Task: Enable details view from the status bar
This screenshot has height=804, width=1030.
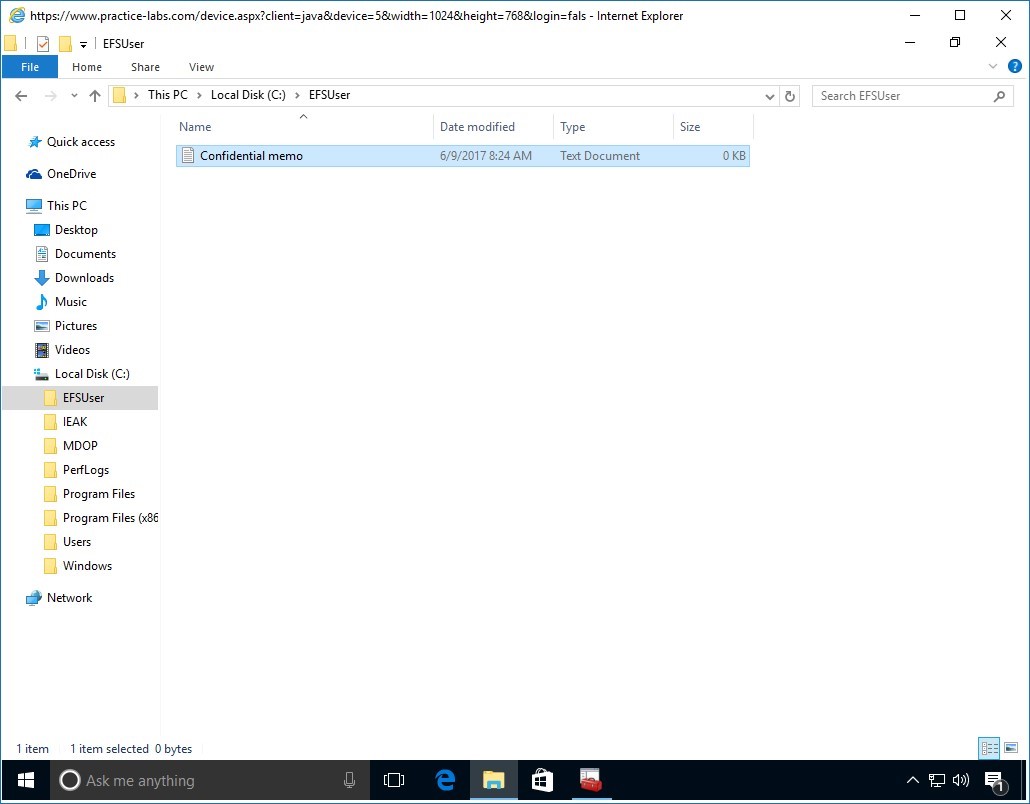Action: point(989,748)
